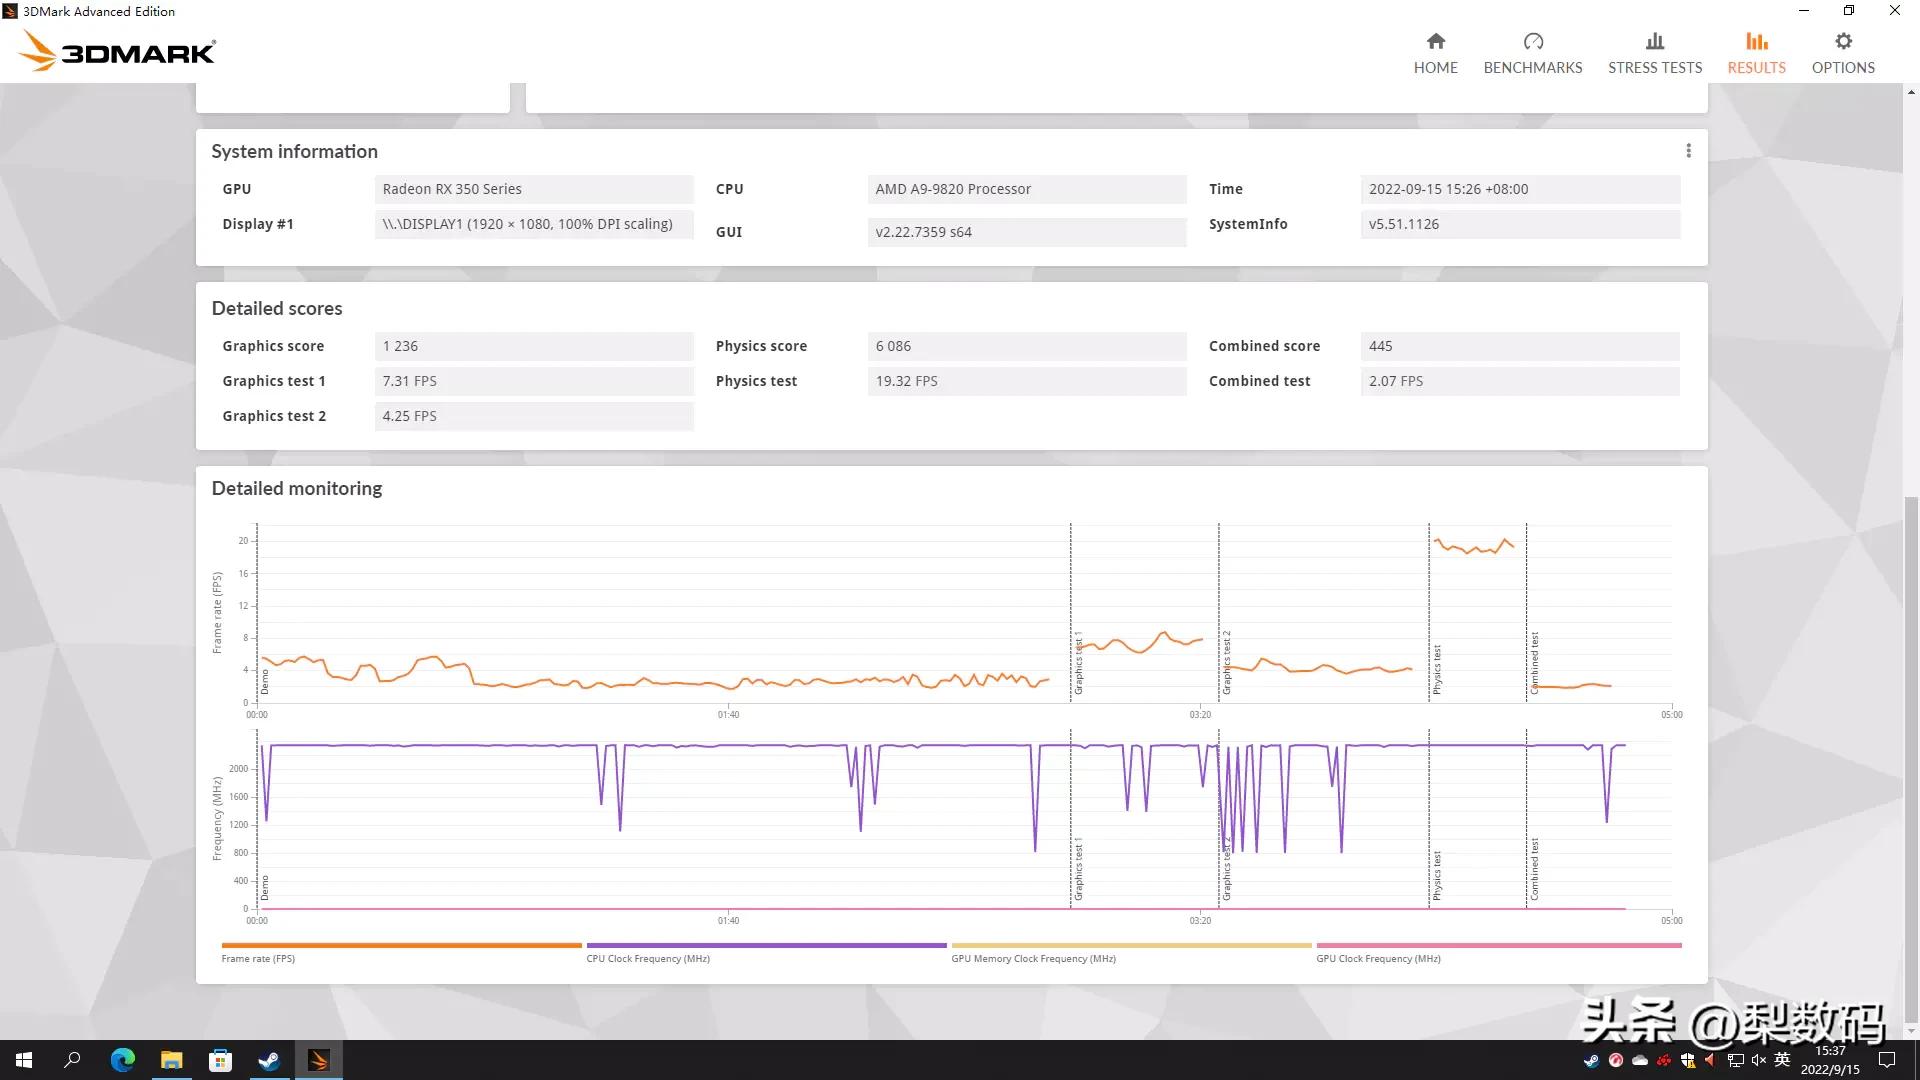Screen dimensions: 1920x1080
Task: Toggle Frame rate (FPS) legend series
Action: (258, 958)
